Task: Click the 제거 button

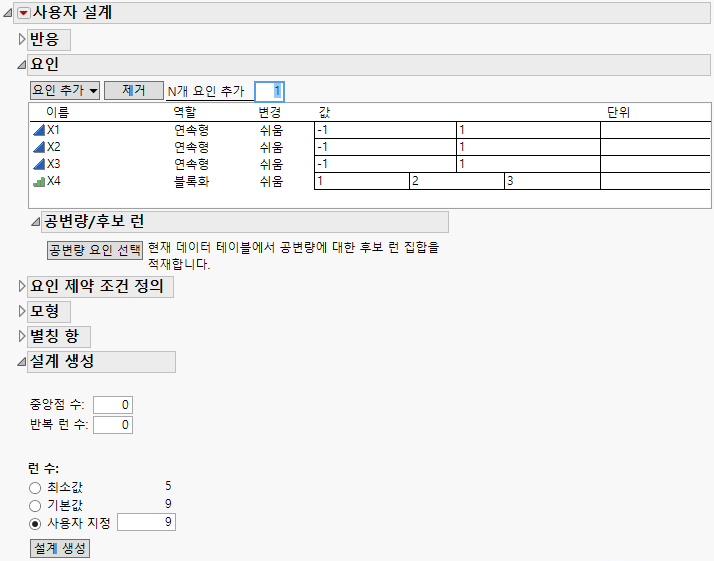Action: coord(134,91)
